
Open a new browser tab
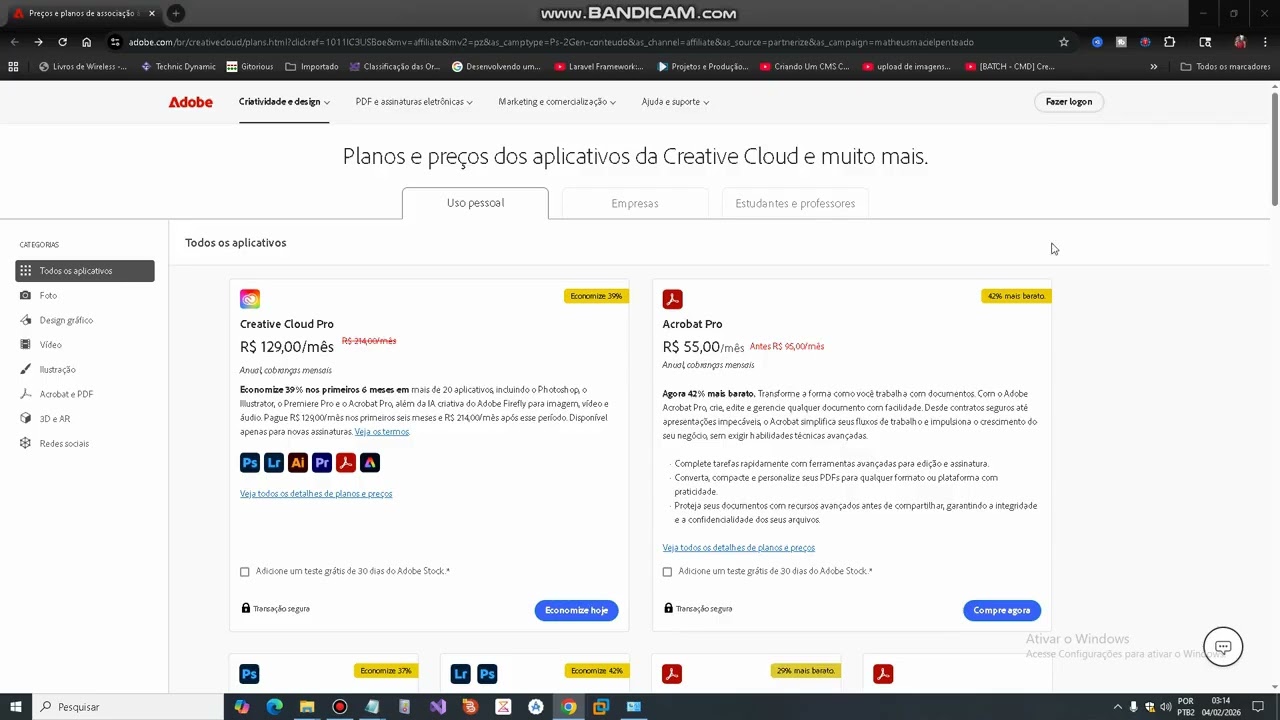(x=176, y=13)
